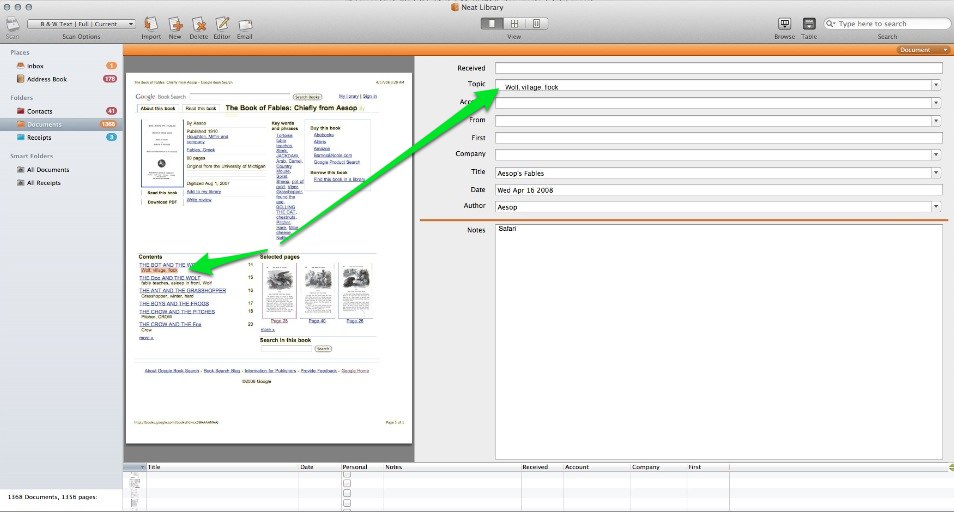Image resolution: width=954 pixels, height=512 pixels.
Task: Open the Receipts folder in sidebar
Action: point(39,137)
